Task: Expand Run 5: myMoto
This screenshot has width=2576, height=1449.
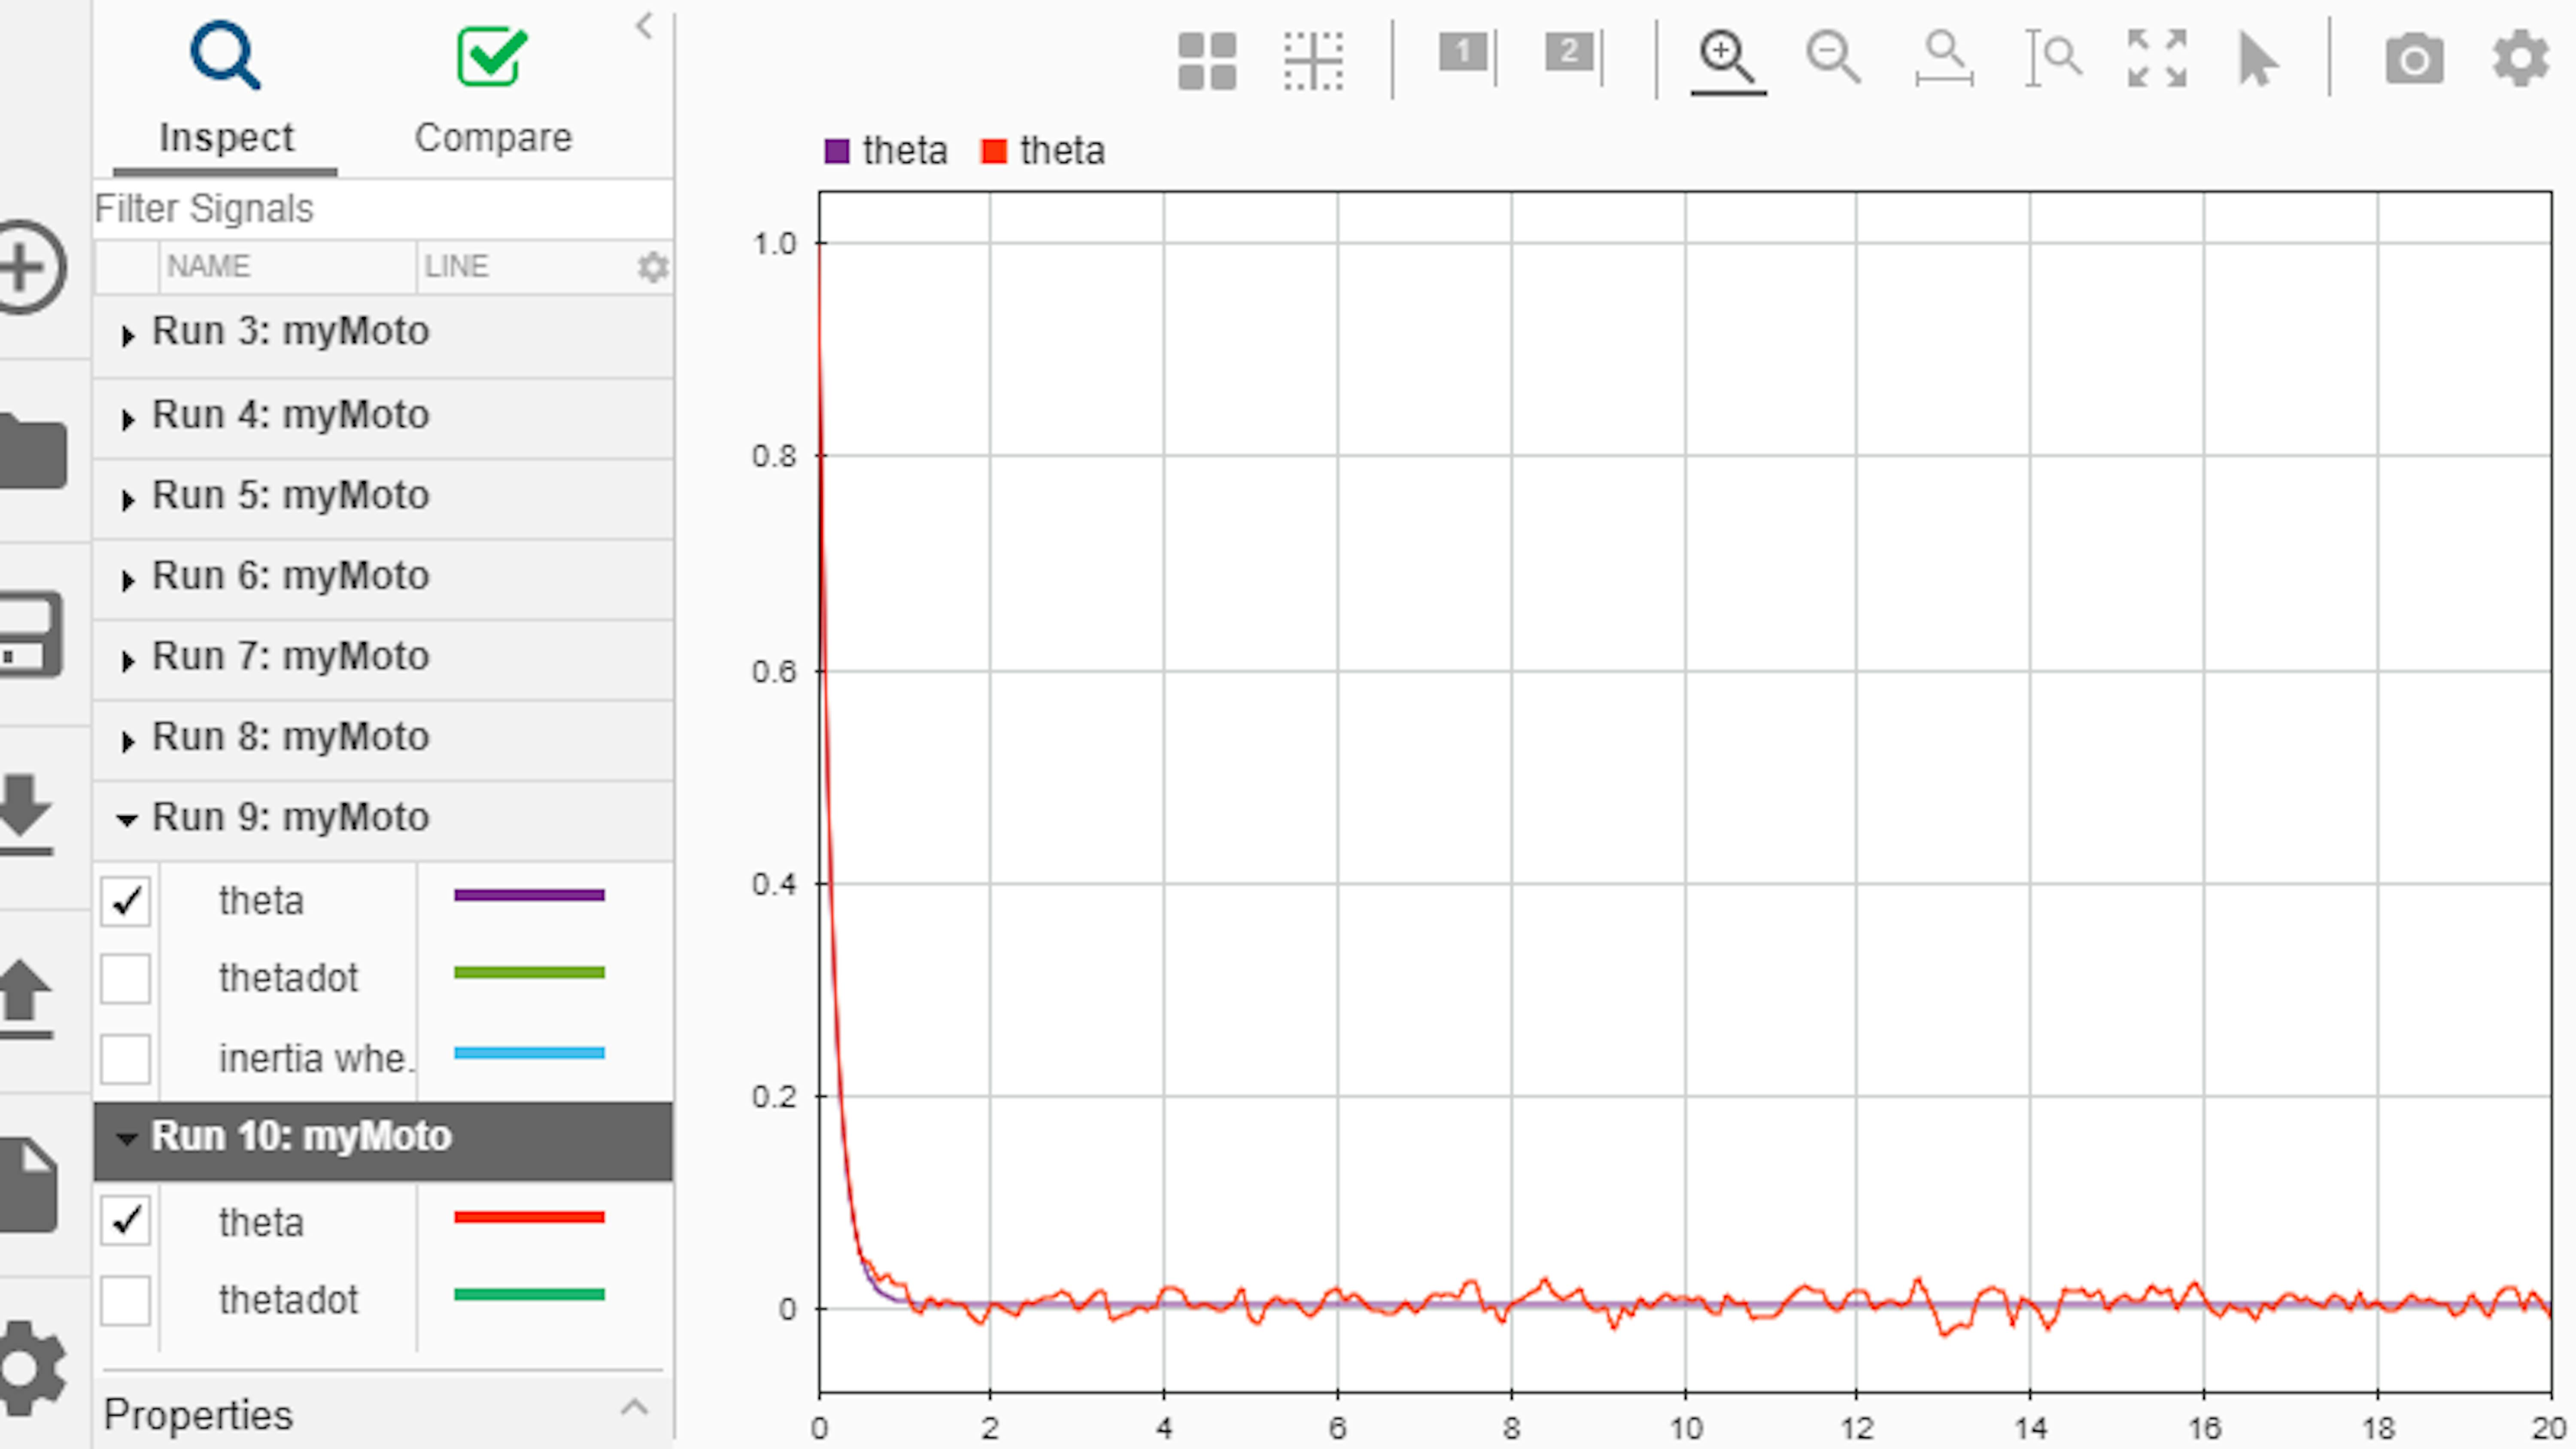Action: tap(127, 500)
